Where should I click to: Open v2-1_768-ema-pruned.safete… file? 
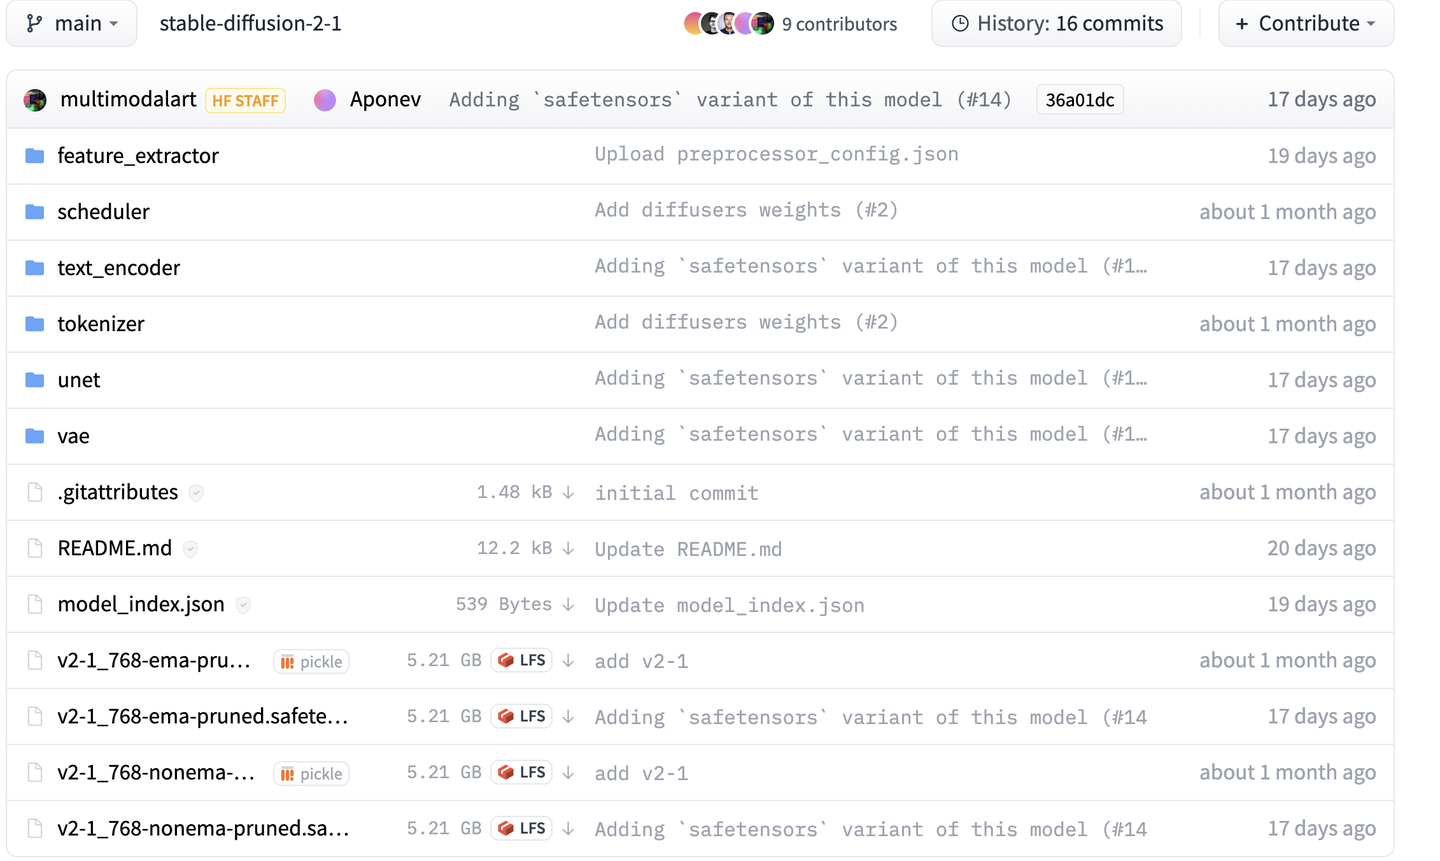point(203,715)
